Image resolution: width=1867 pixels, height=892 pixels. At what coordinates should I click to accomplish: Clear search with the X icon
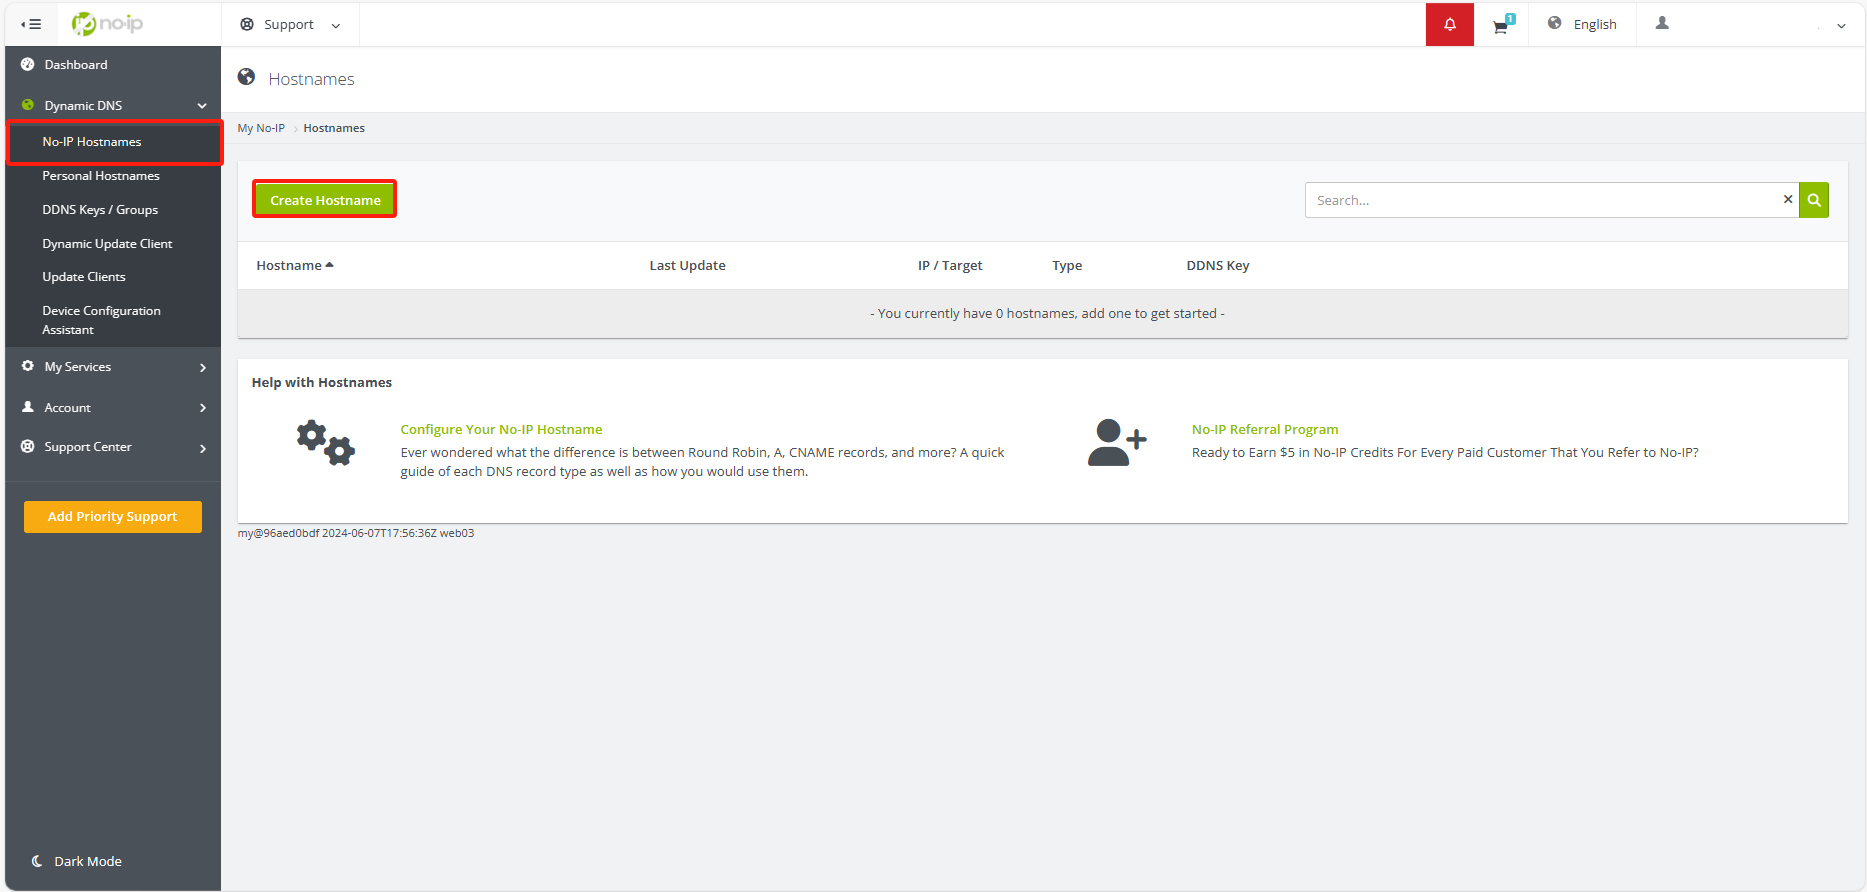click(x=1787, y=200)
